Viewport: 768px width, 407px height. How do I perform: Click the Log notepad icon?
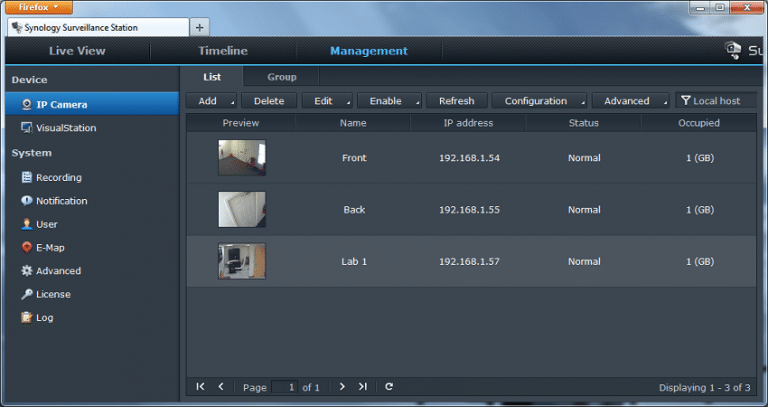tap(26, 317)
